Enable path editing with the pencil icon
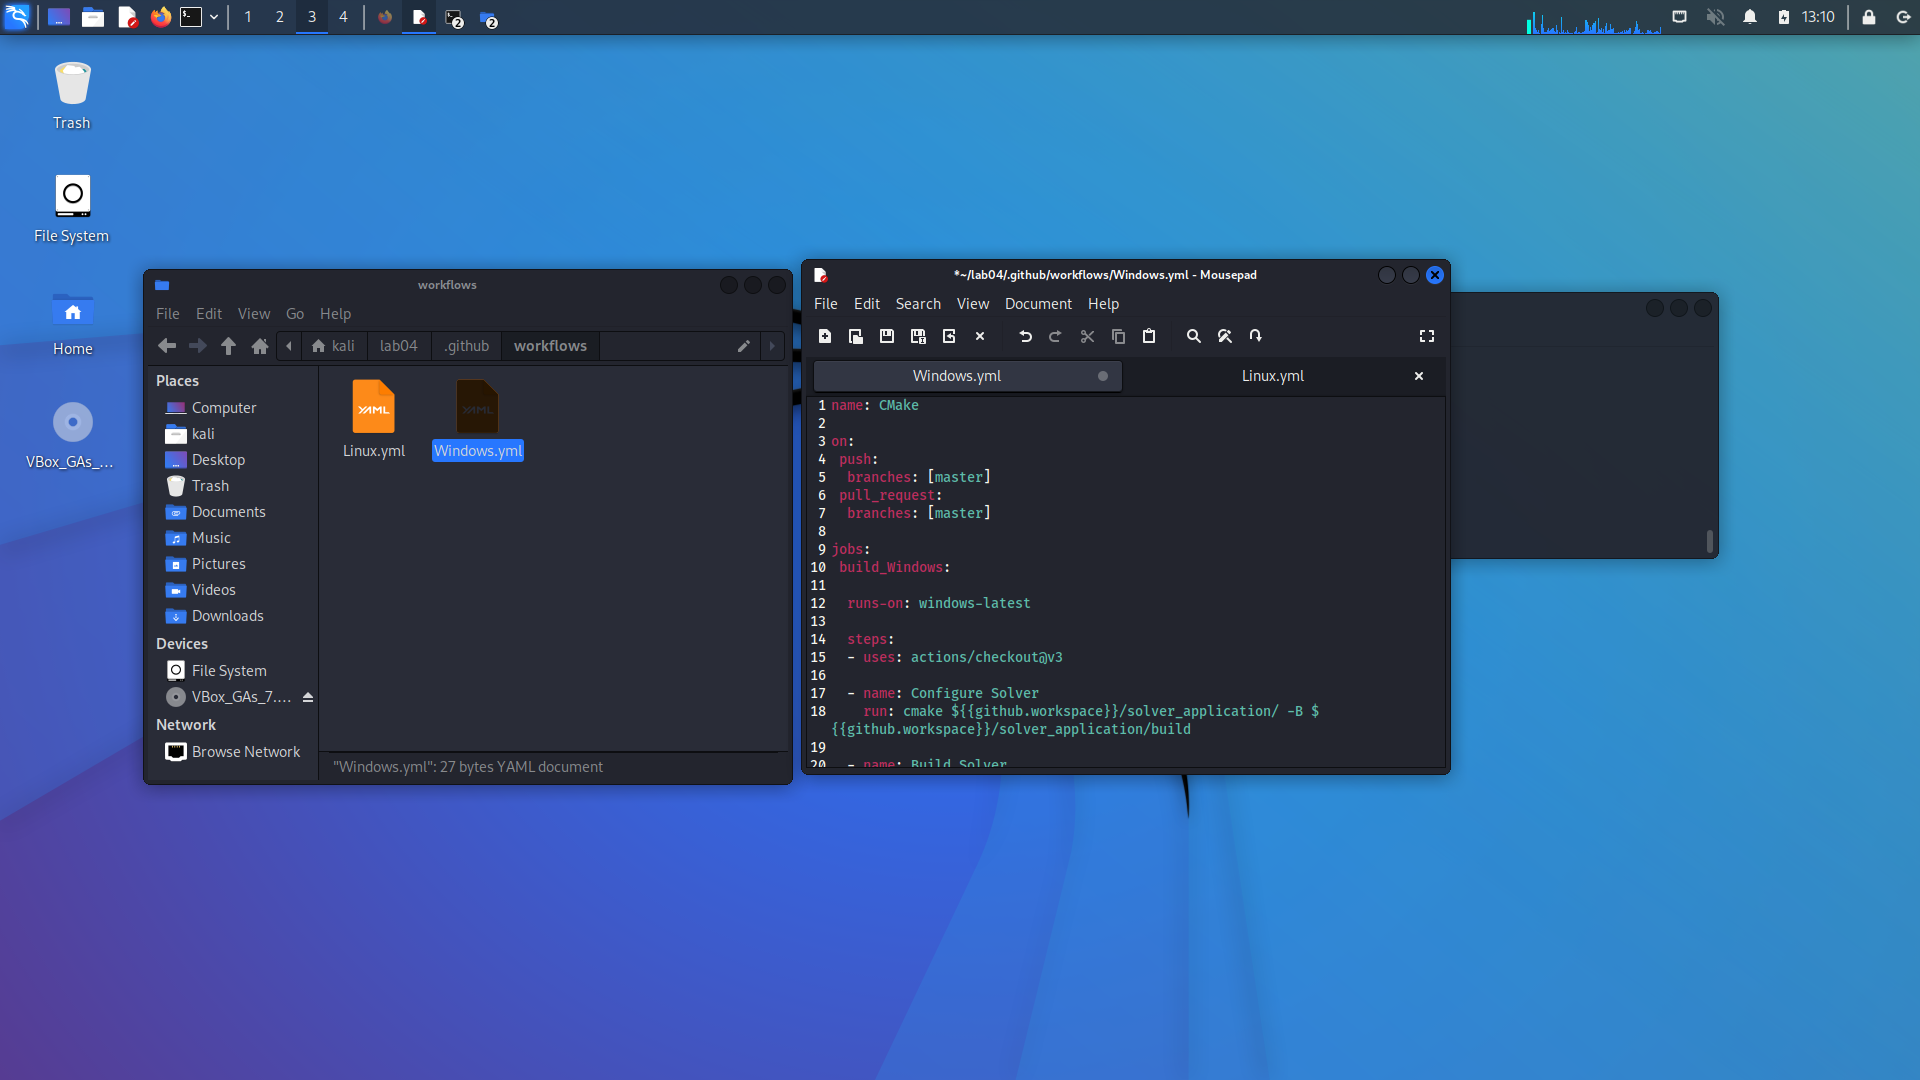Viewport: 1920px width, 1080px height. pyautogui.click(x=743, y=345)
